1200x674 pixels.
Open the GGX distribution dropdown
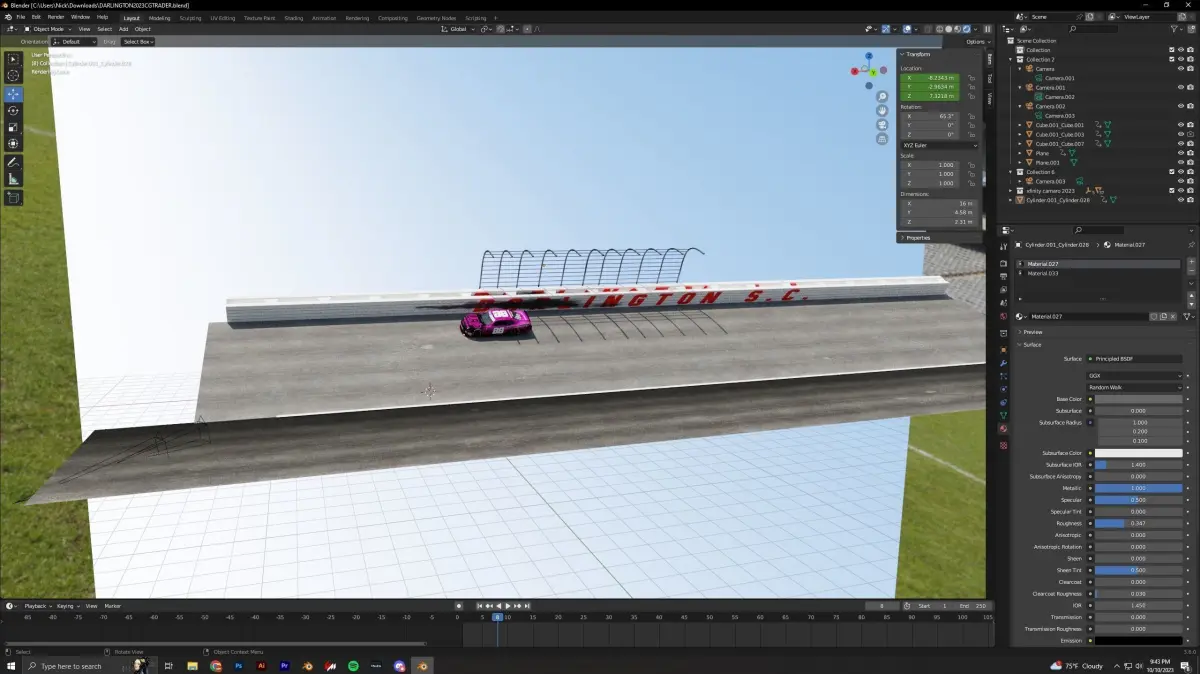tap(1135, 376)
